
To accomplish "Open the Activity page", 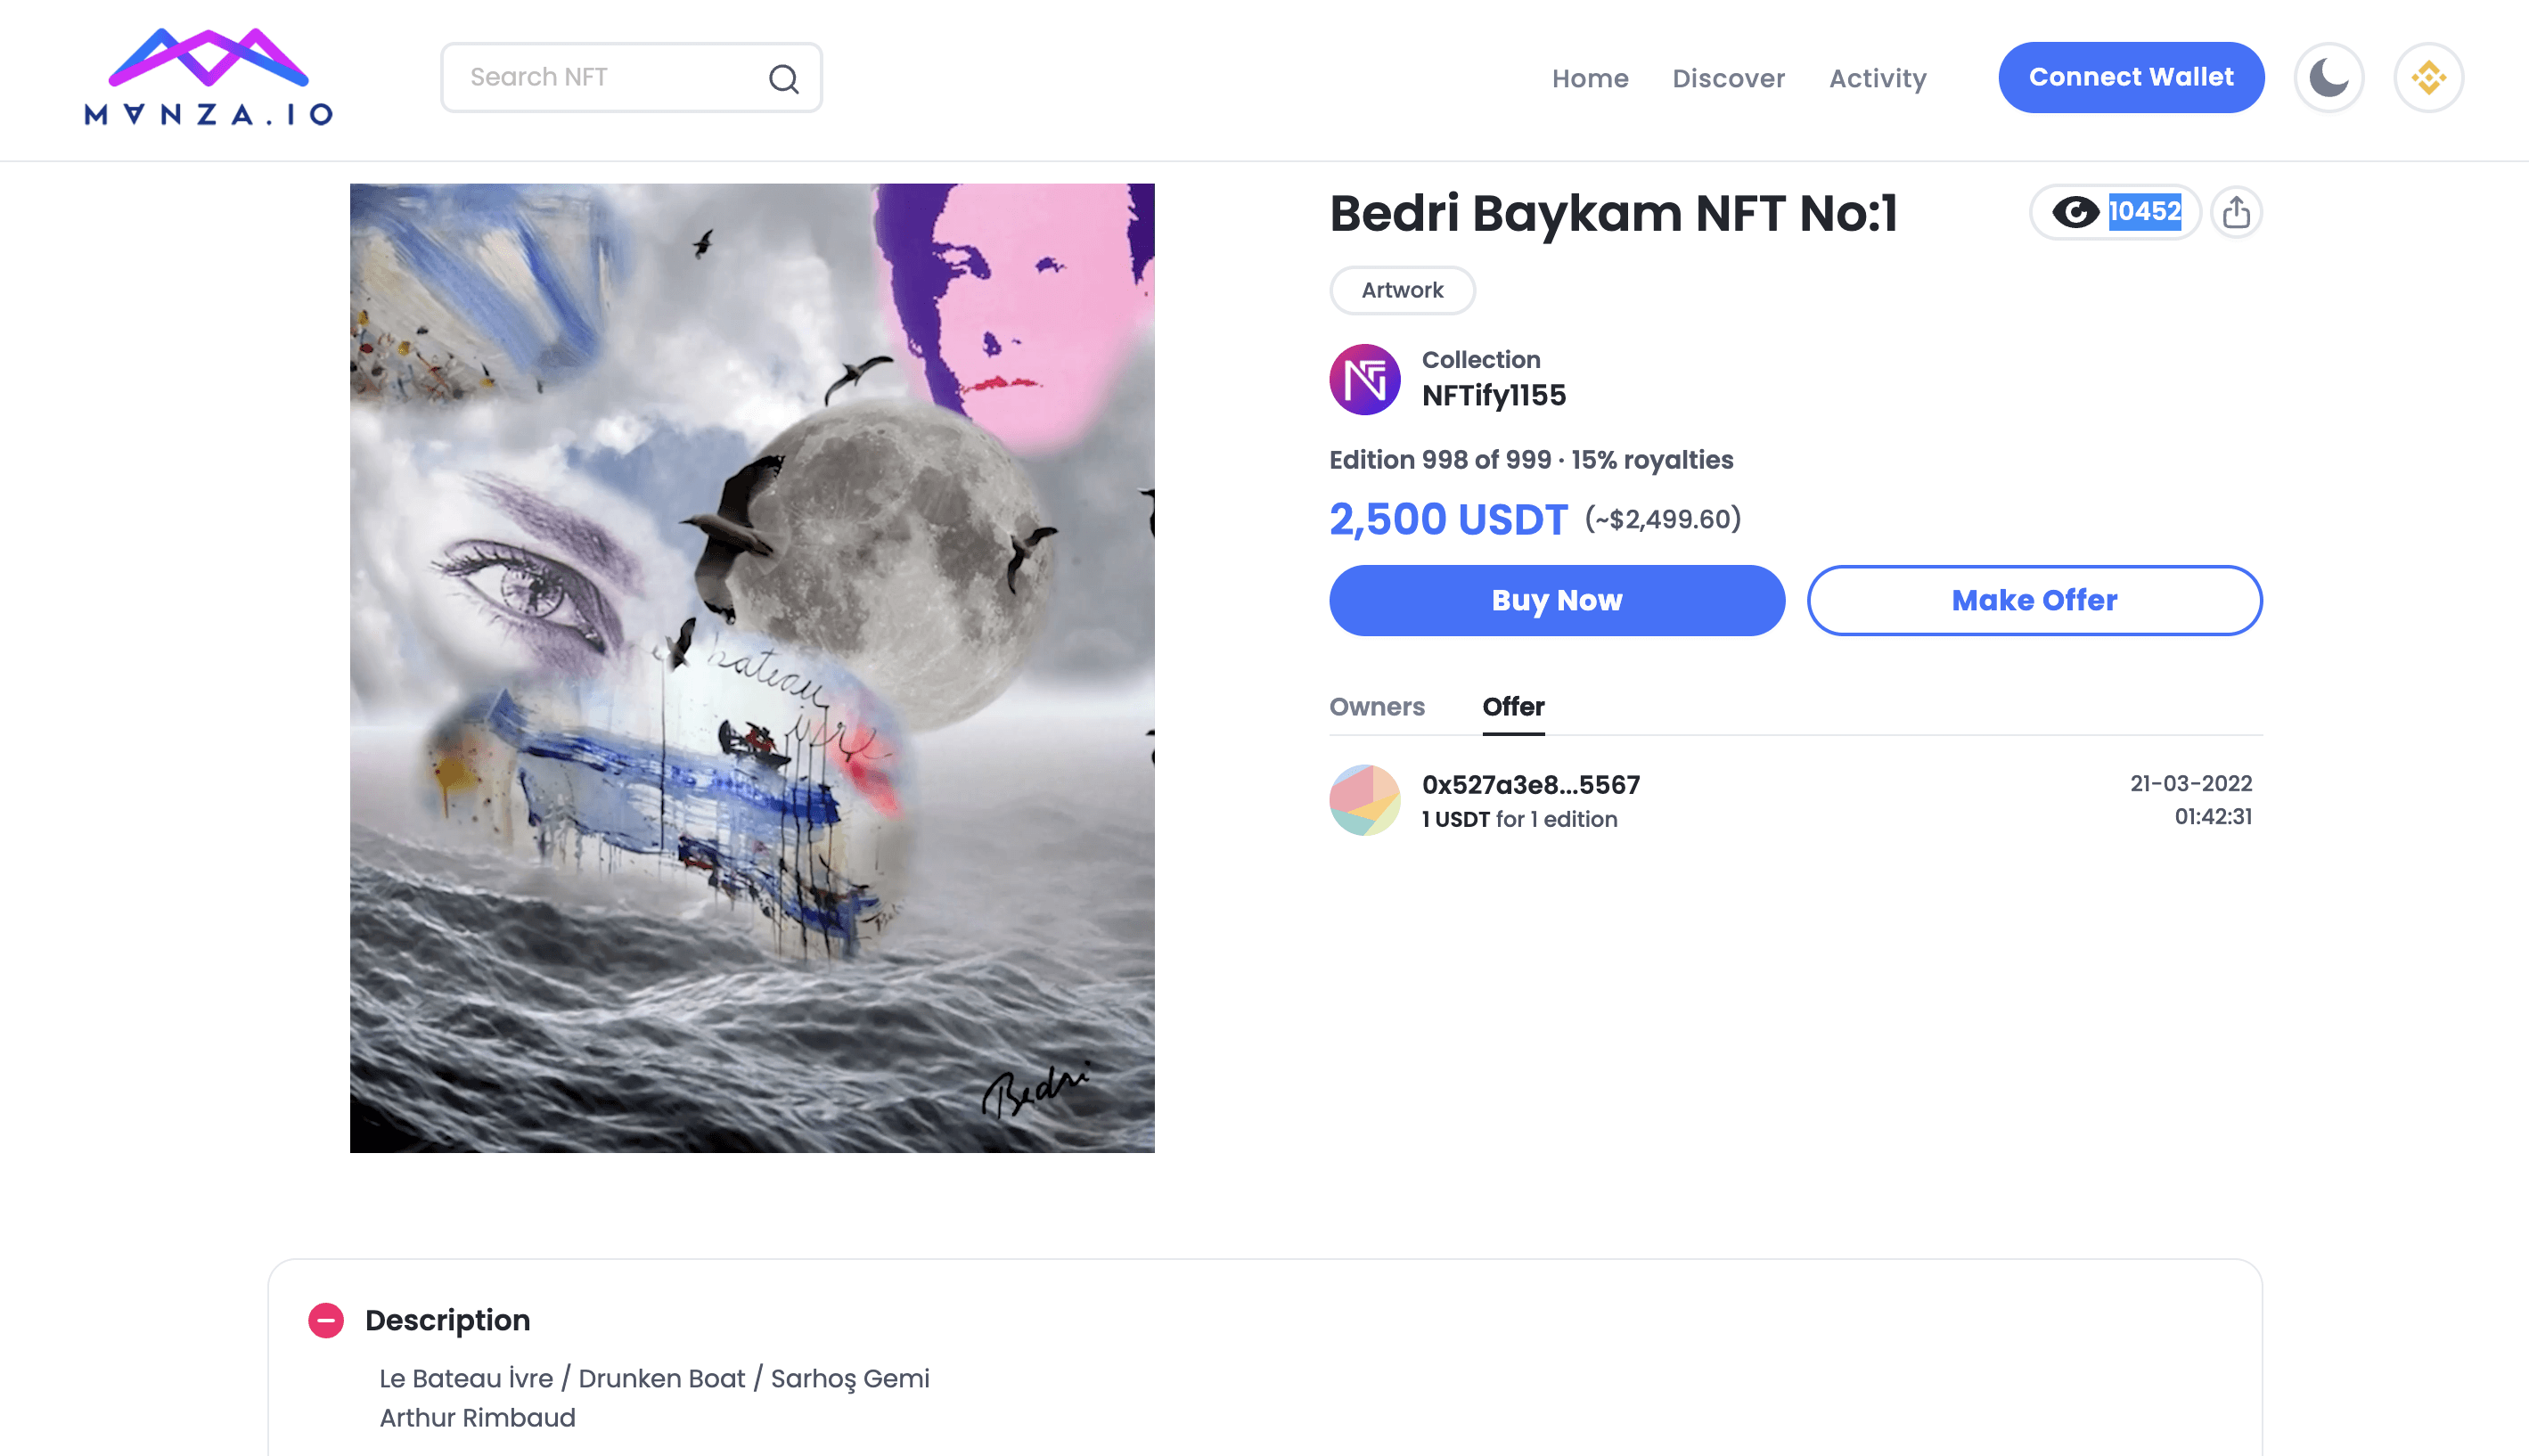I will (1877, 78).
